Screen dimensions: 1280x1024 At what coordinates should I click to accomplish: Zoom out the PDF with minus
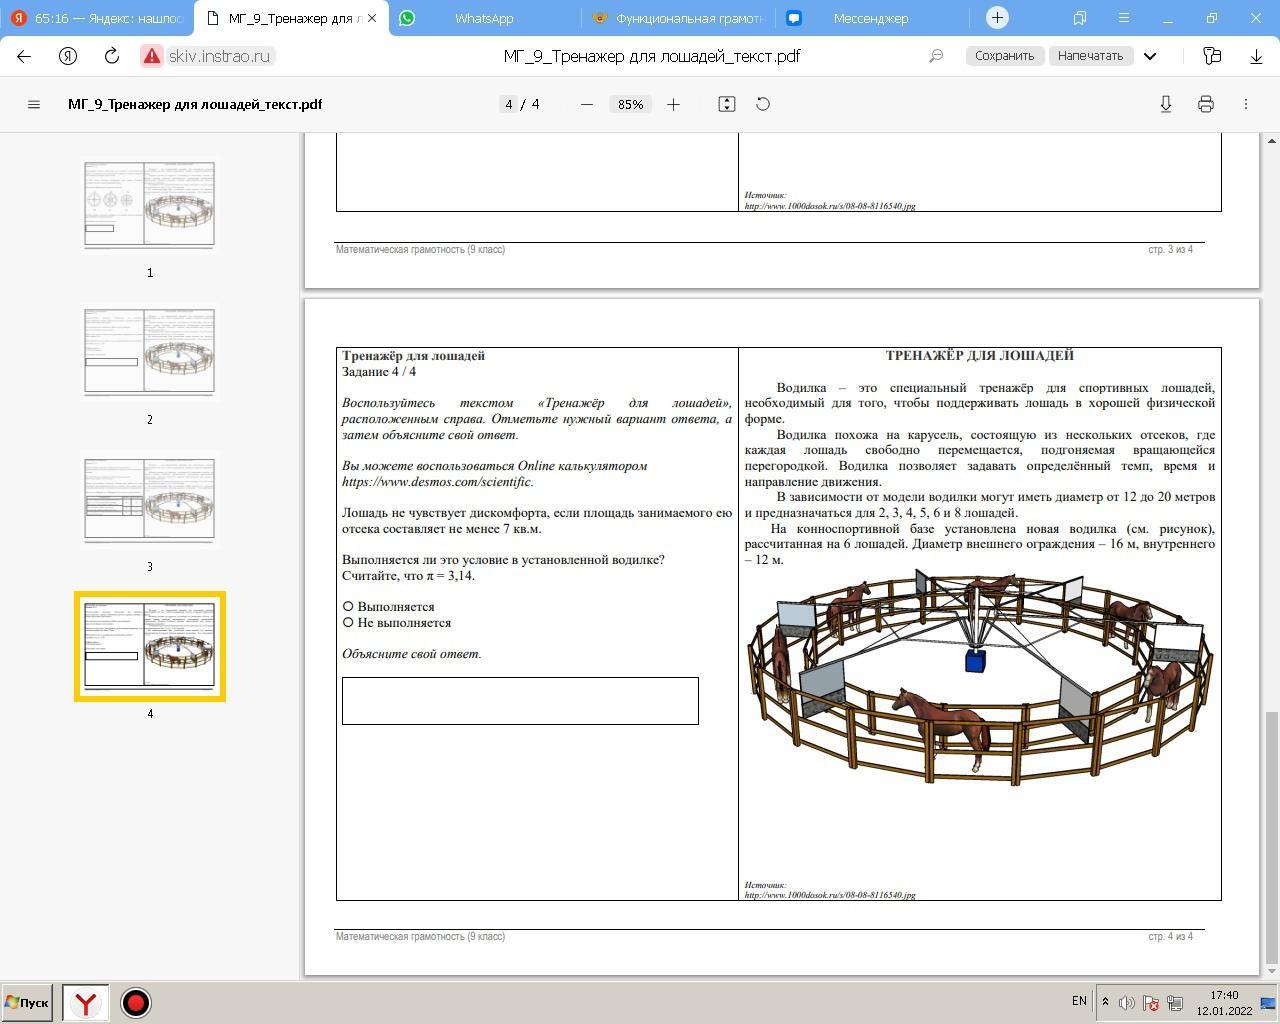click(x=587, y=104)
